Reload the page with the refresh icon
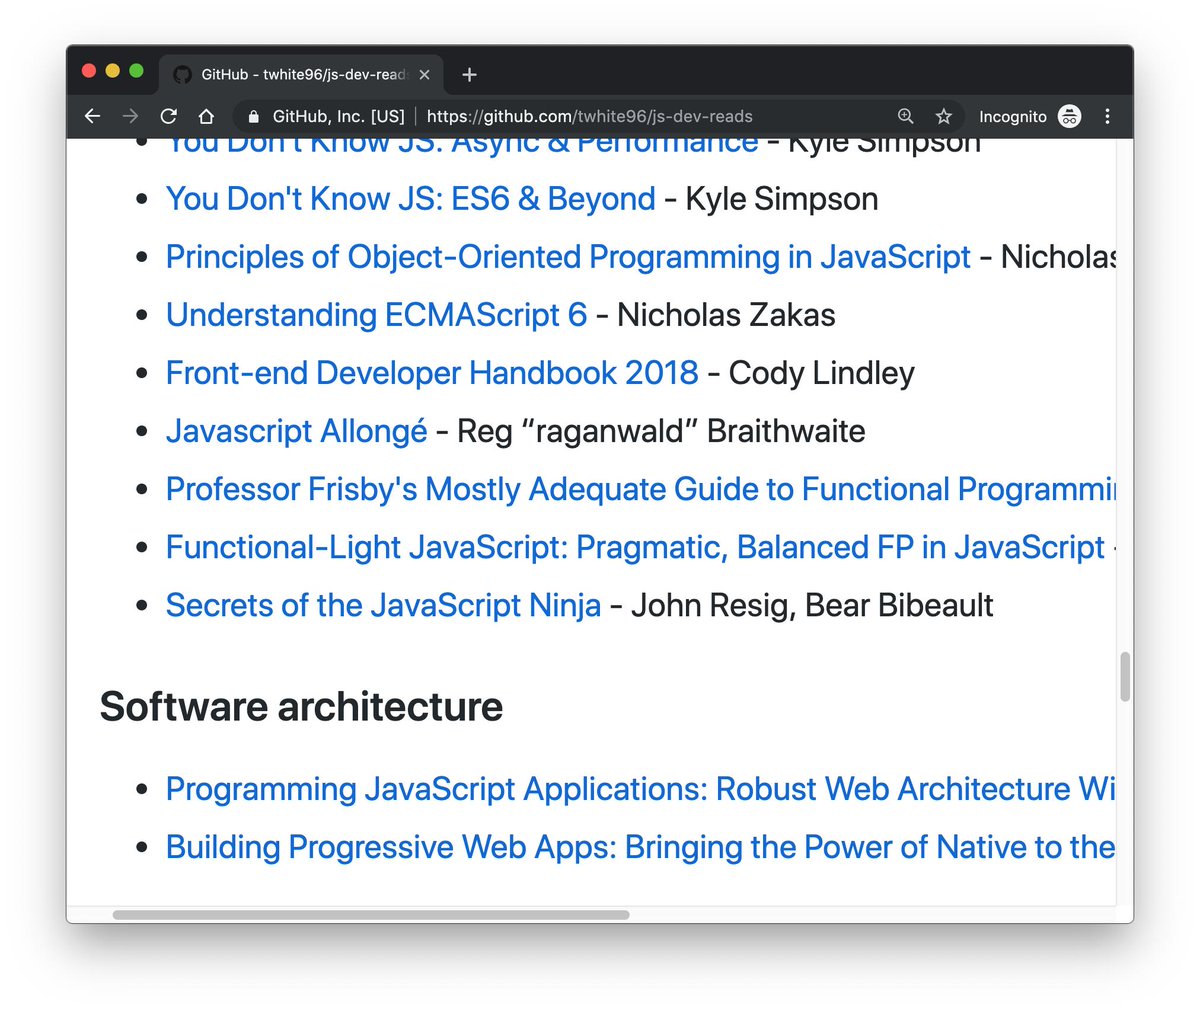The width and height of the screenshot is (1200, 1011). [x=168, y=116]
